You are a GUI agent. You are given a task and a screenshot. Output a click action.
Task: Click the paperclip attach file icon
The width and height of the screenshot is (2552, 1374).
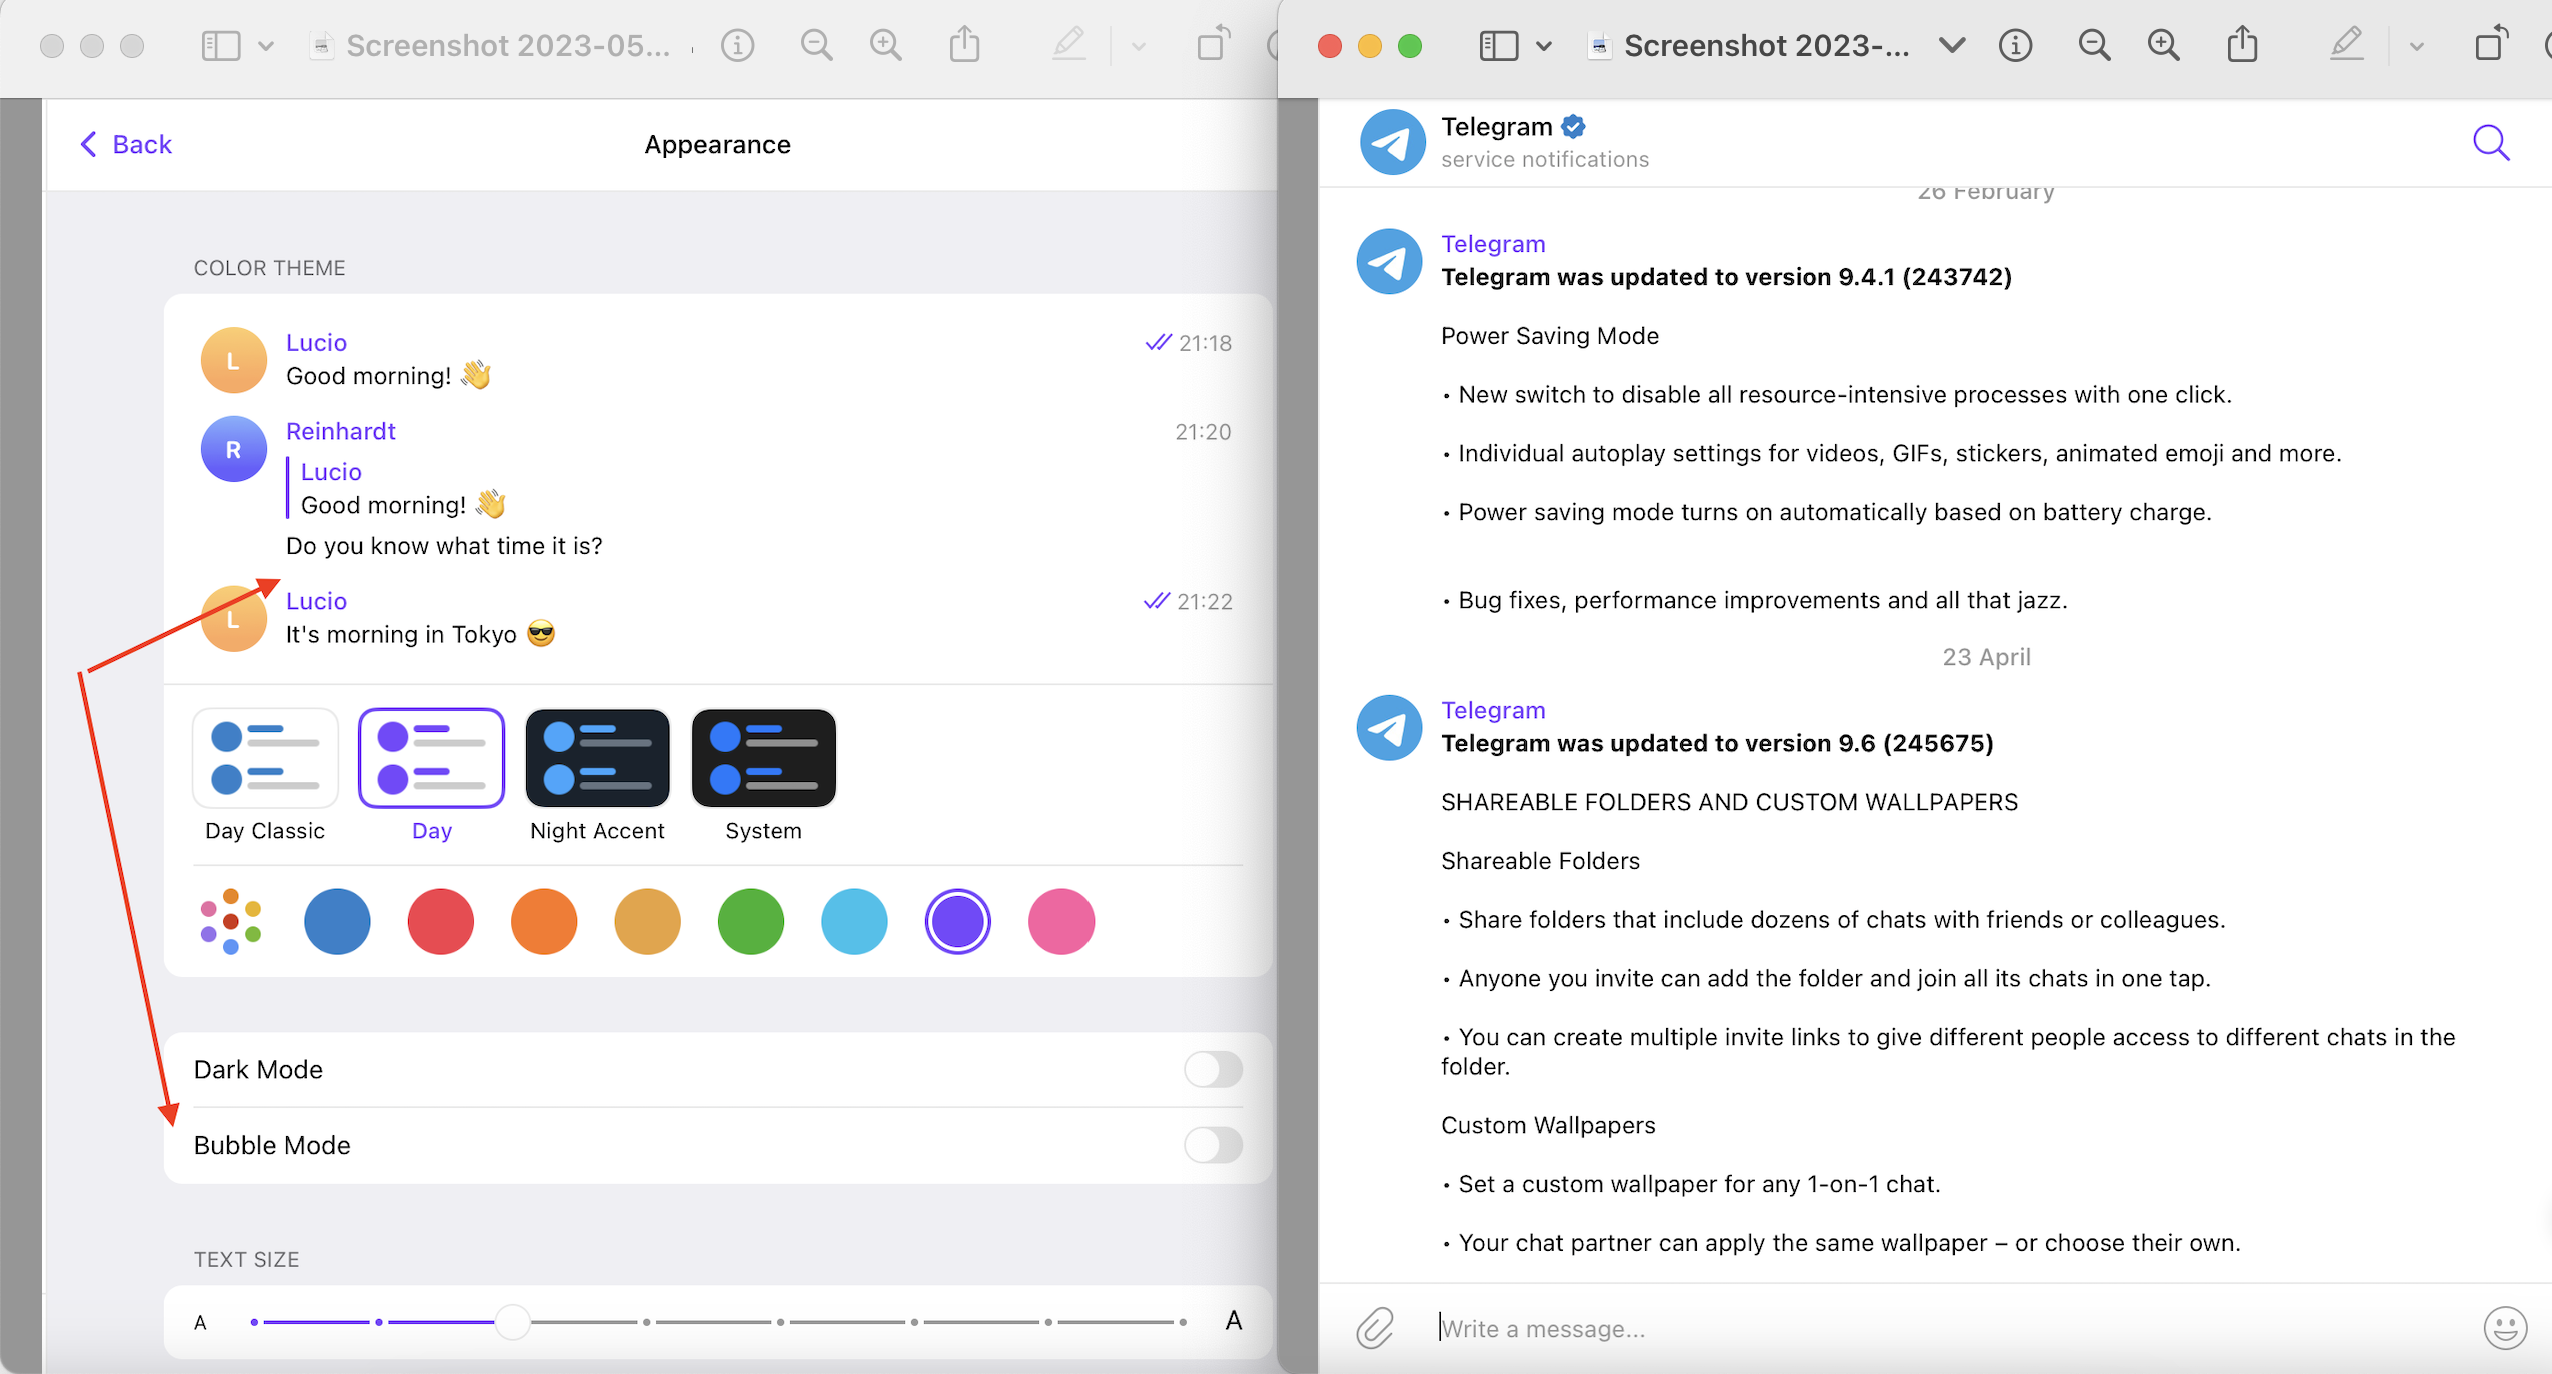1375,1328
